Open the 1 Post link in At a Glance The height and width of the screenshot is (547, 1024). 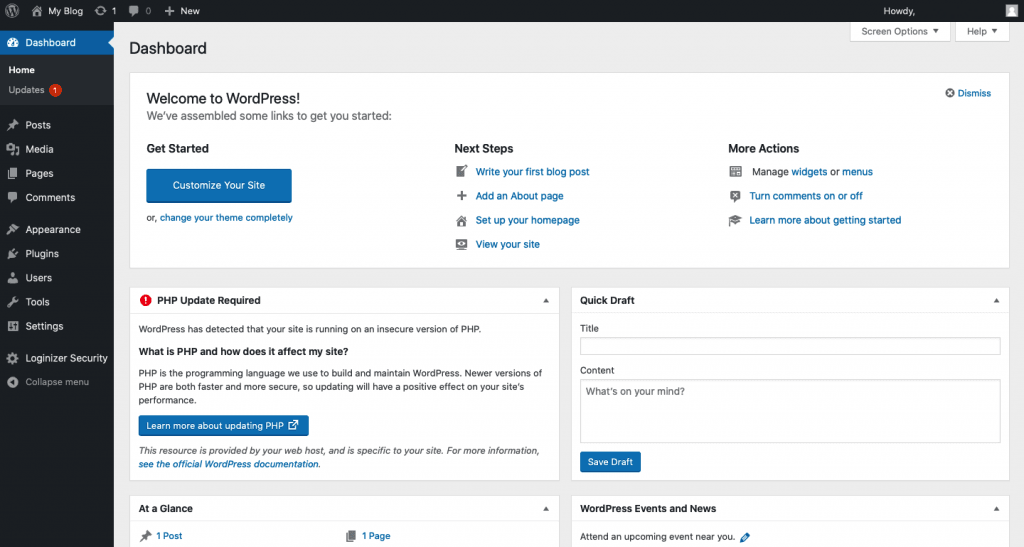click(x=169, y=536)
